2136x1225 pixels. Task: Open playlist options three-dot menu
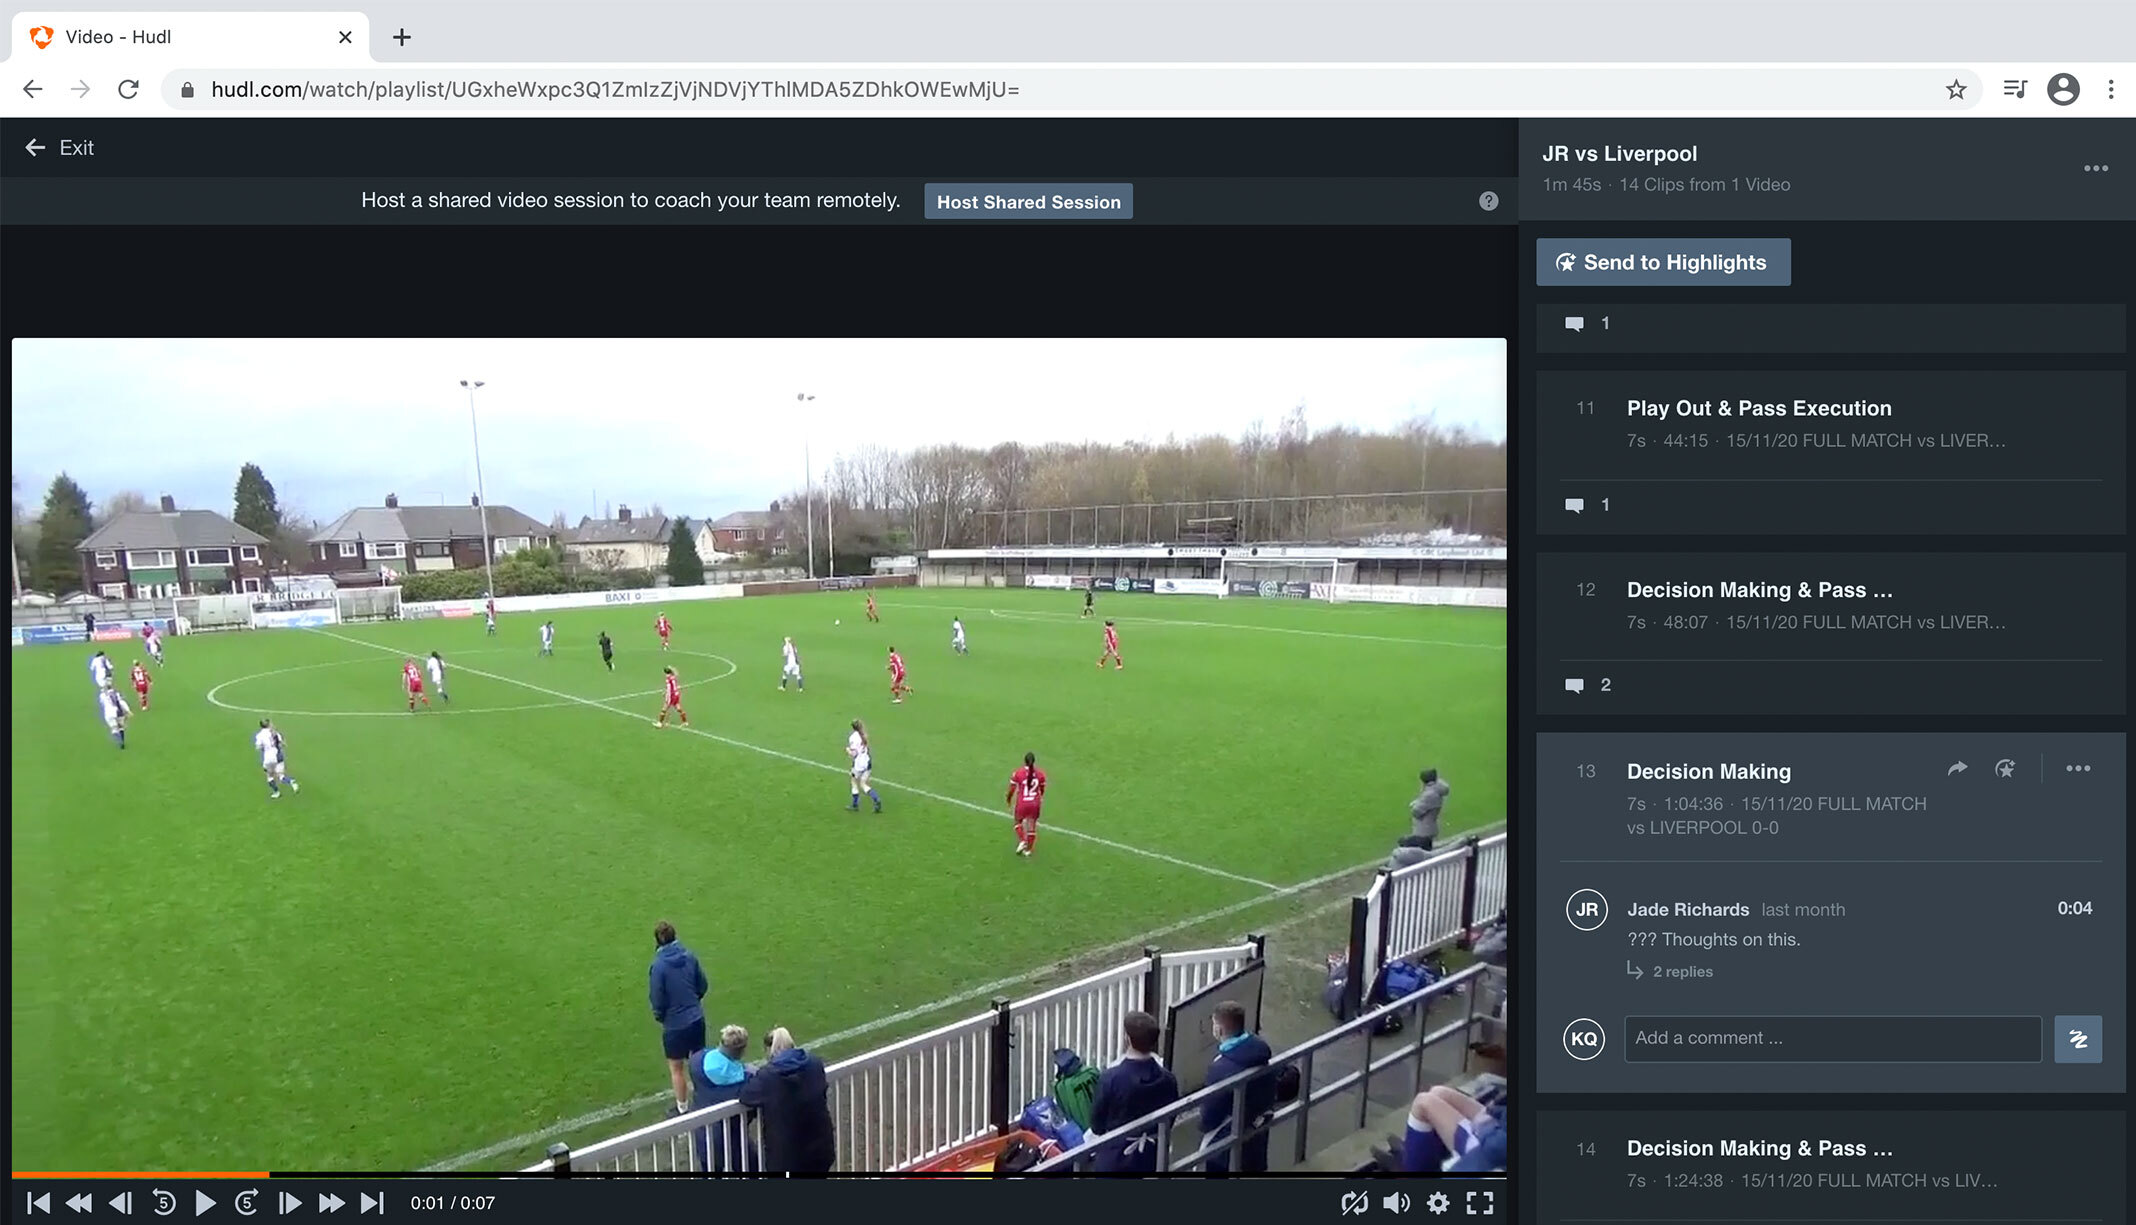click(x=2096, y=168)
